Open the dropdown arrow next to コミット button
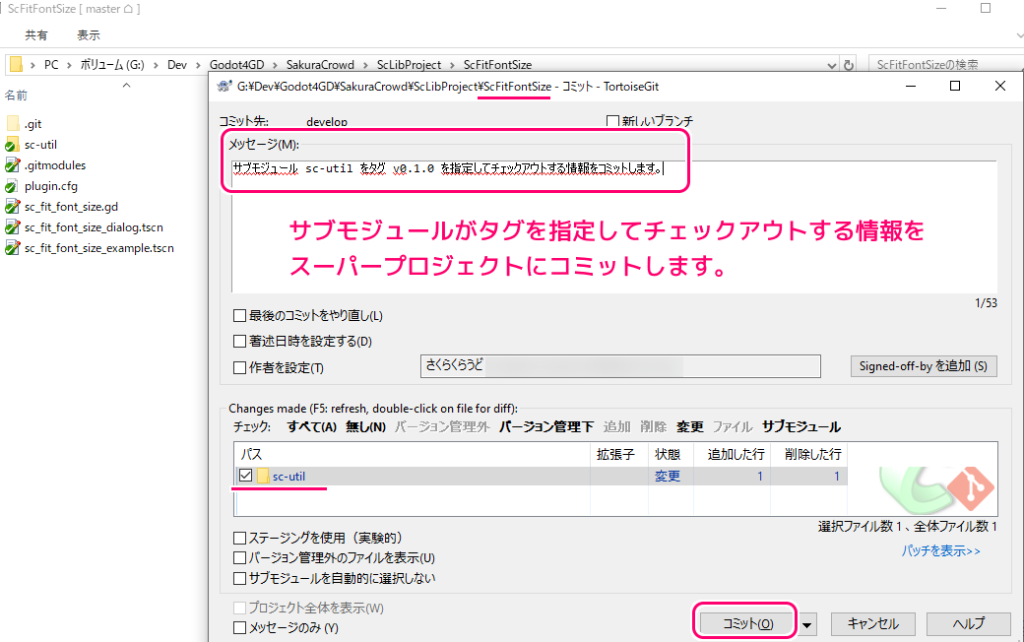Screen dimensions: 1024x642 (x=808, y=624)
